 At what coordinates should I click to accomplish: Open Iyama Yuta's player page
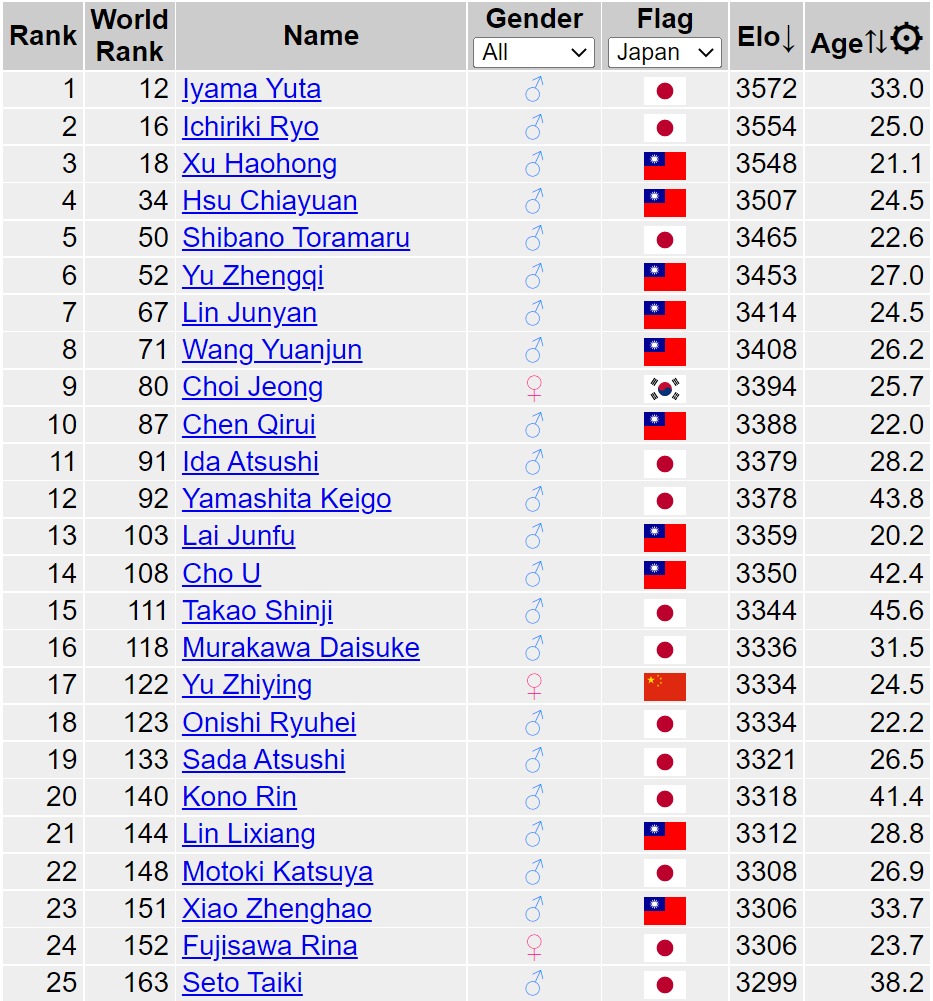251,90
